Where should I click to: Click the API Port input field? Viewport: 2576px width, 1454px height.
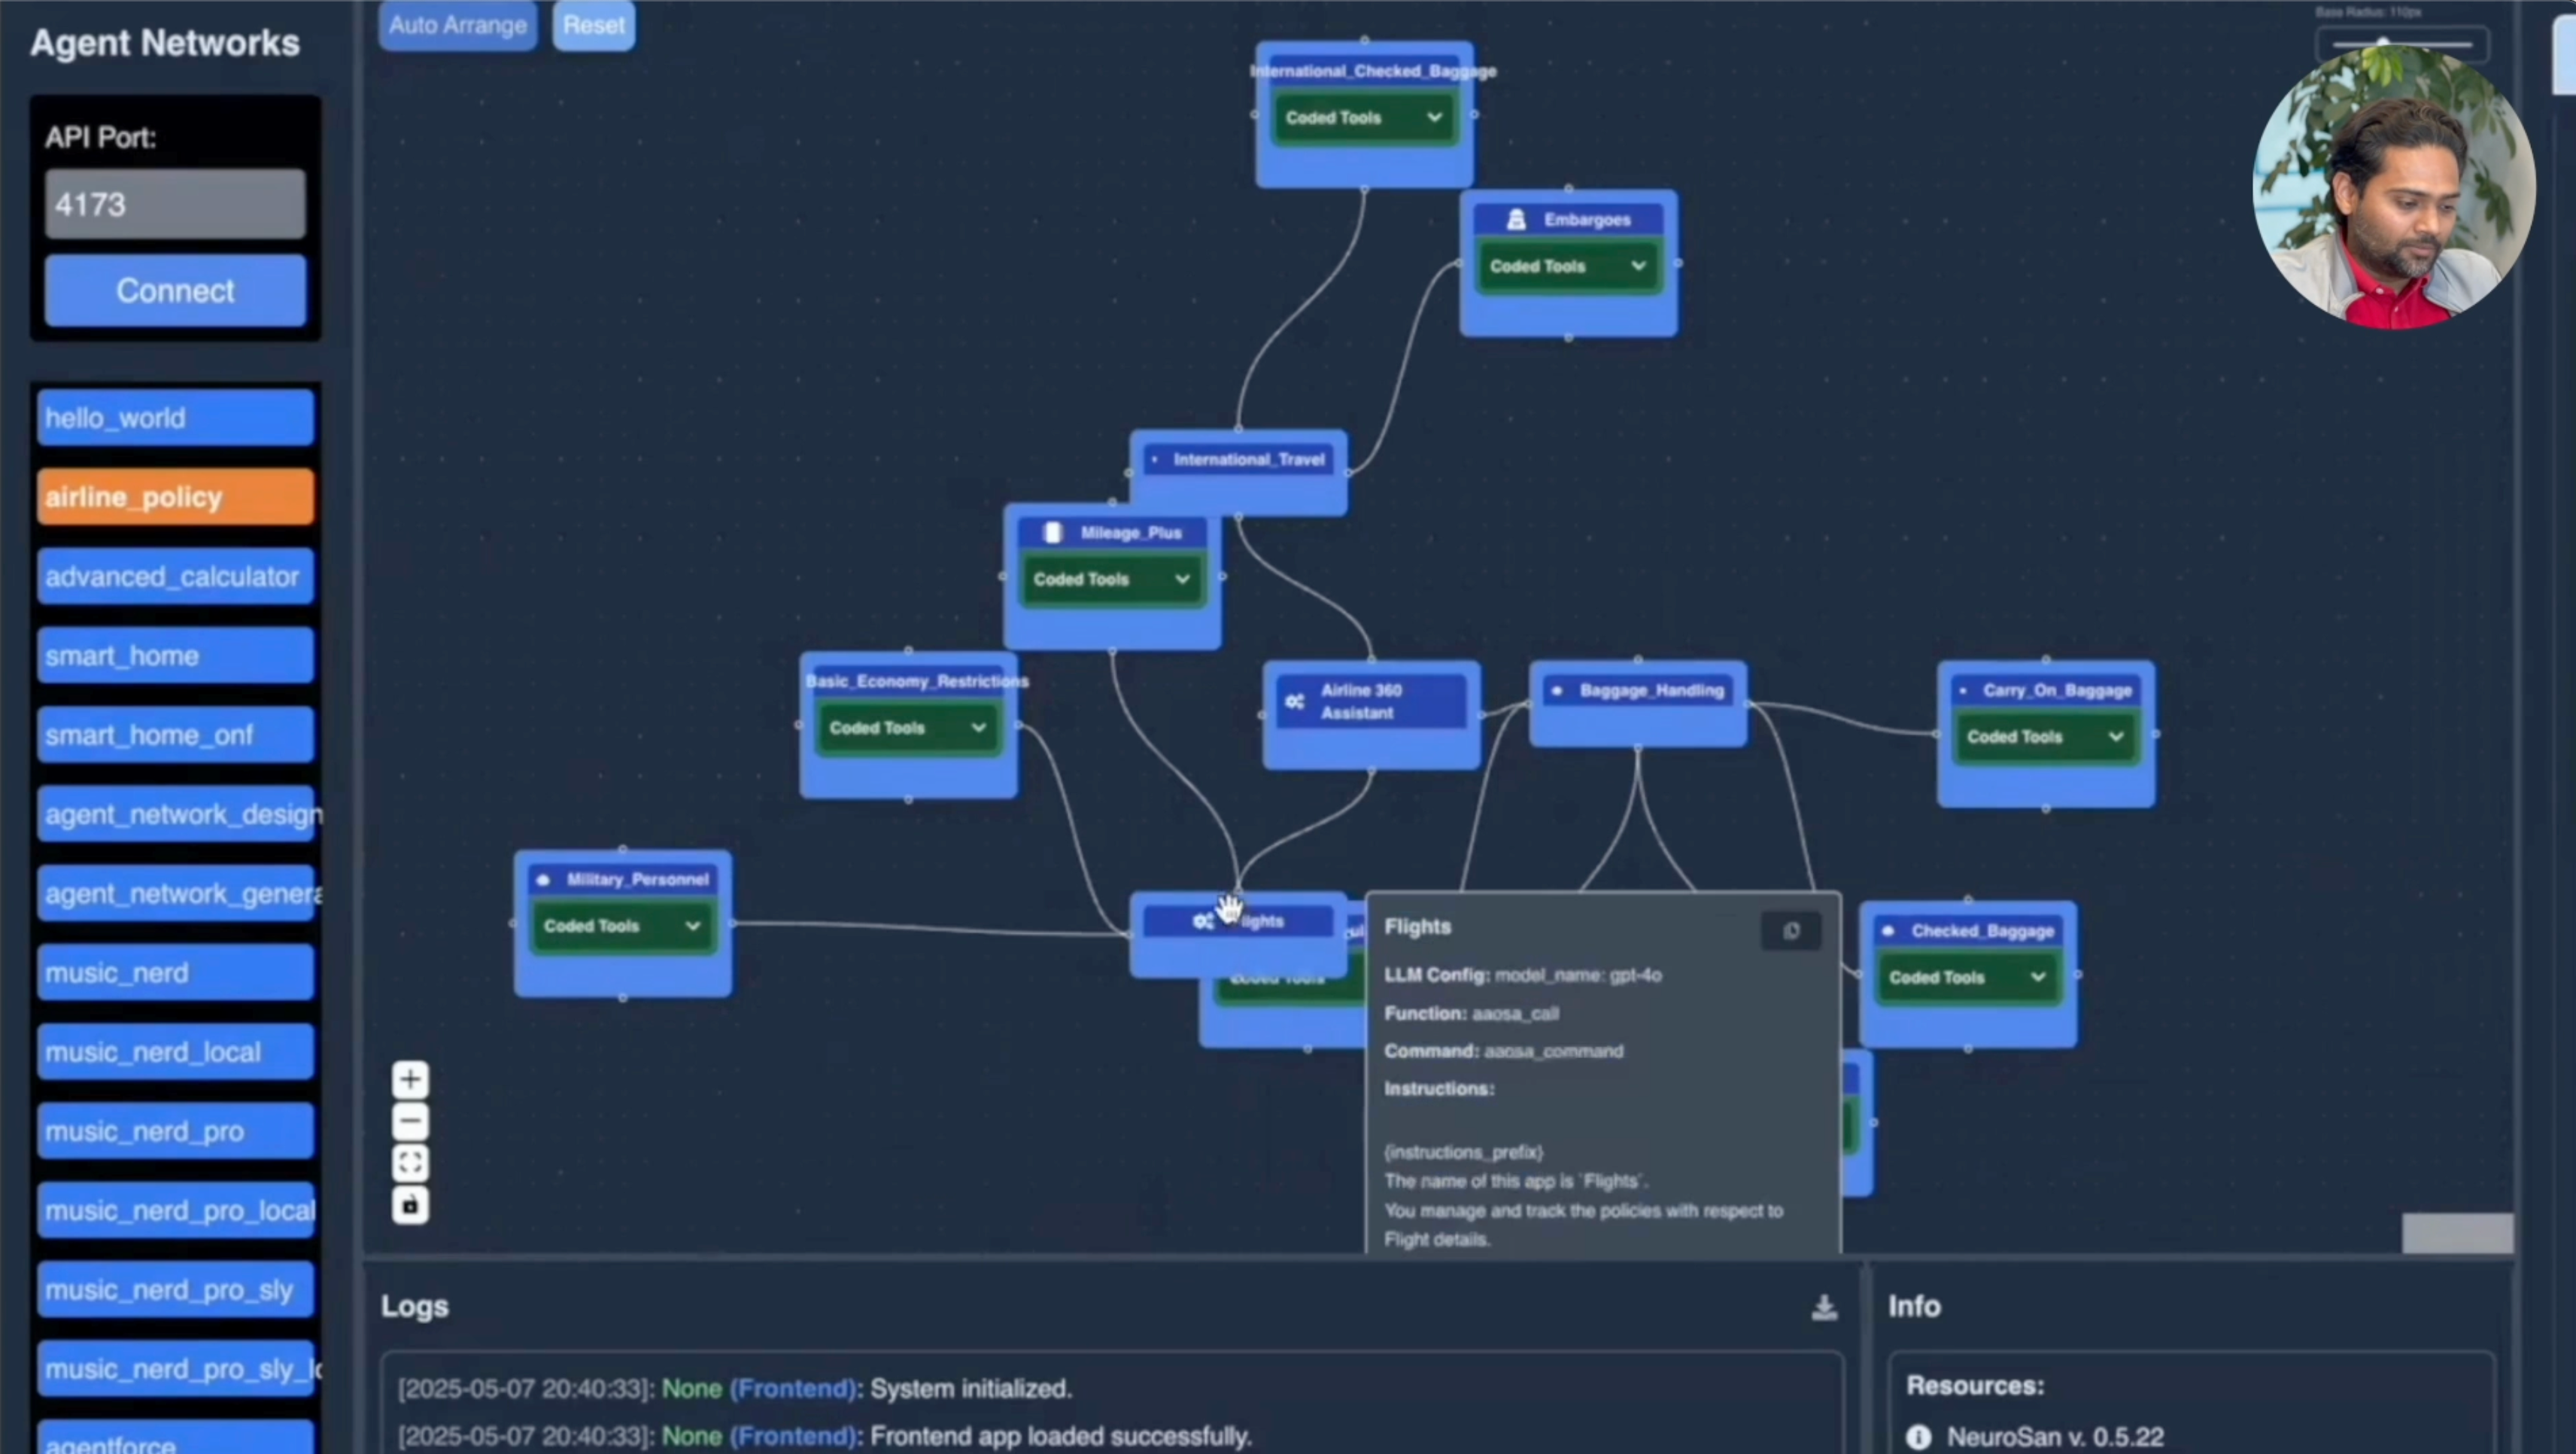175,204
